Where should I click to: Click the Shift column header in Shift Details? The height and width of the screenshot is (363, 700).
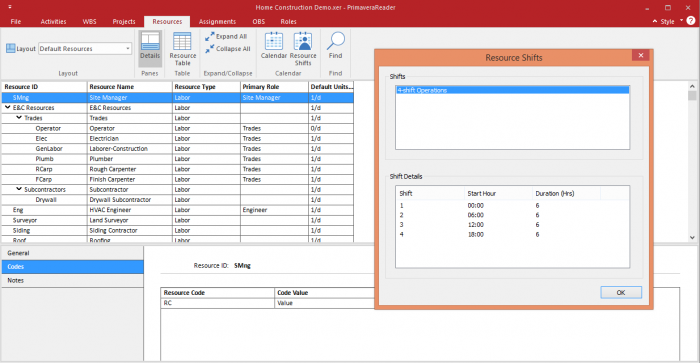click(430, 193)
